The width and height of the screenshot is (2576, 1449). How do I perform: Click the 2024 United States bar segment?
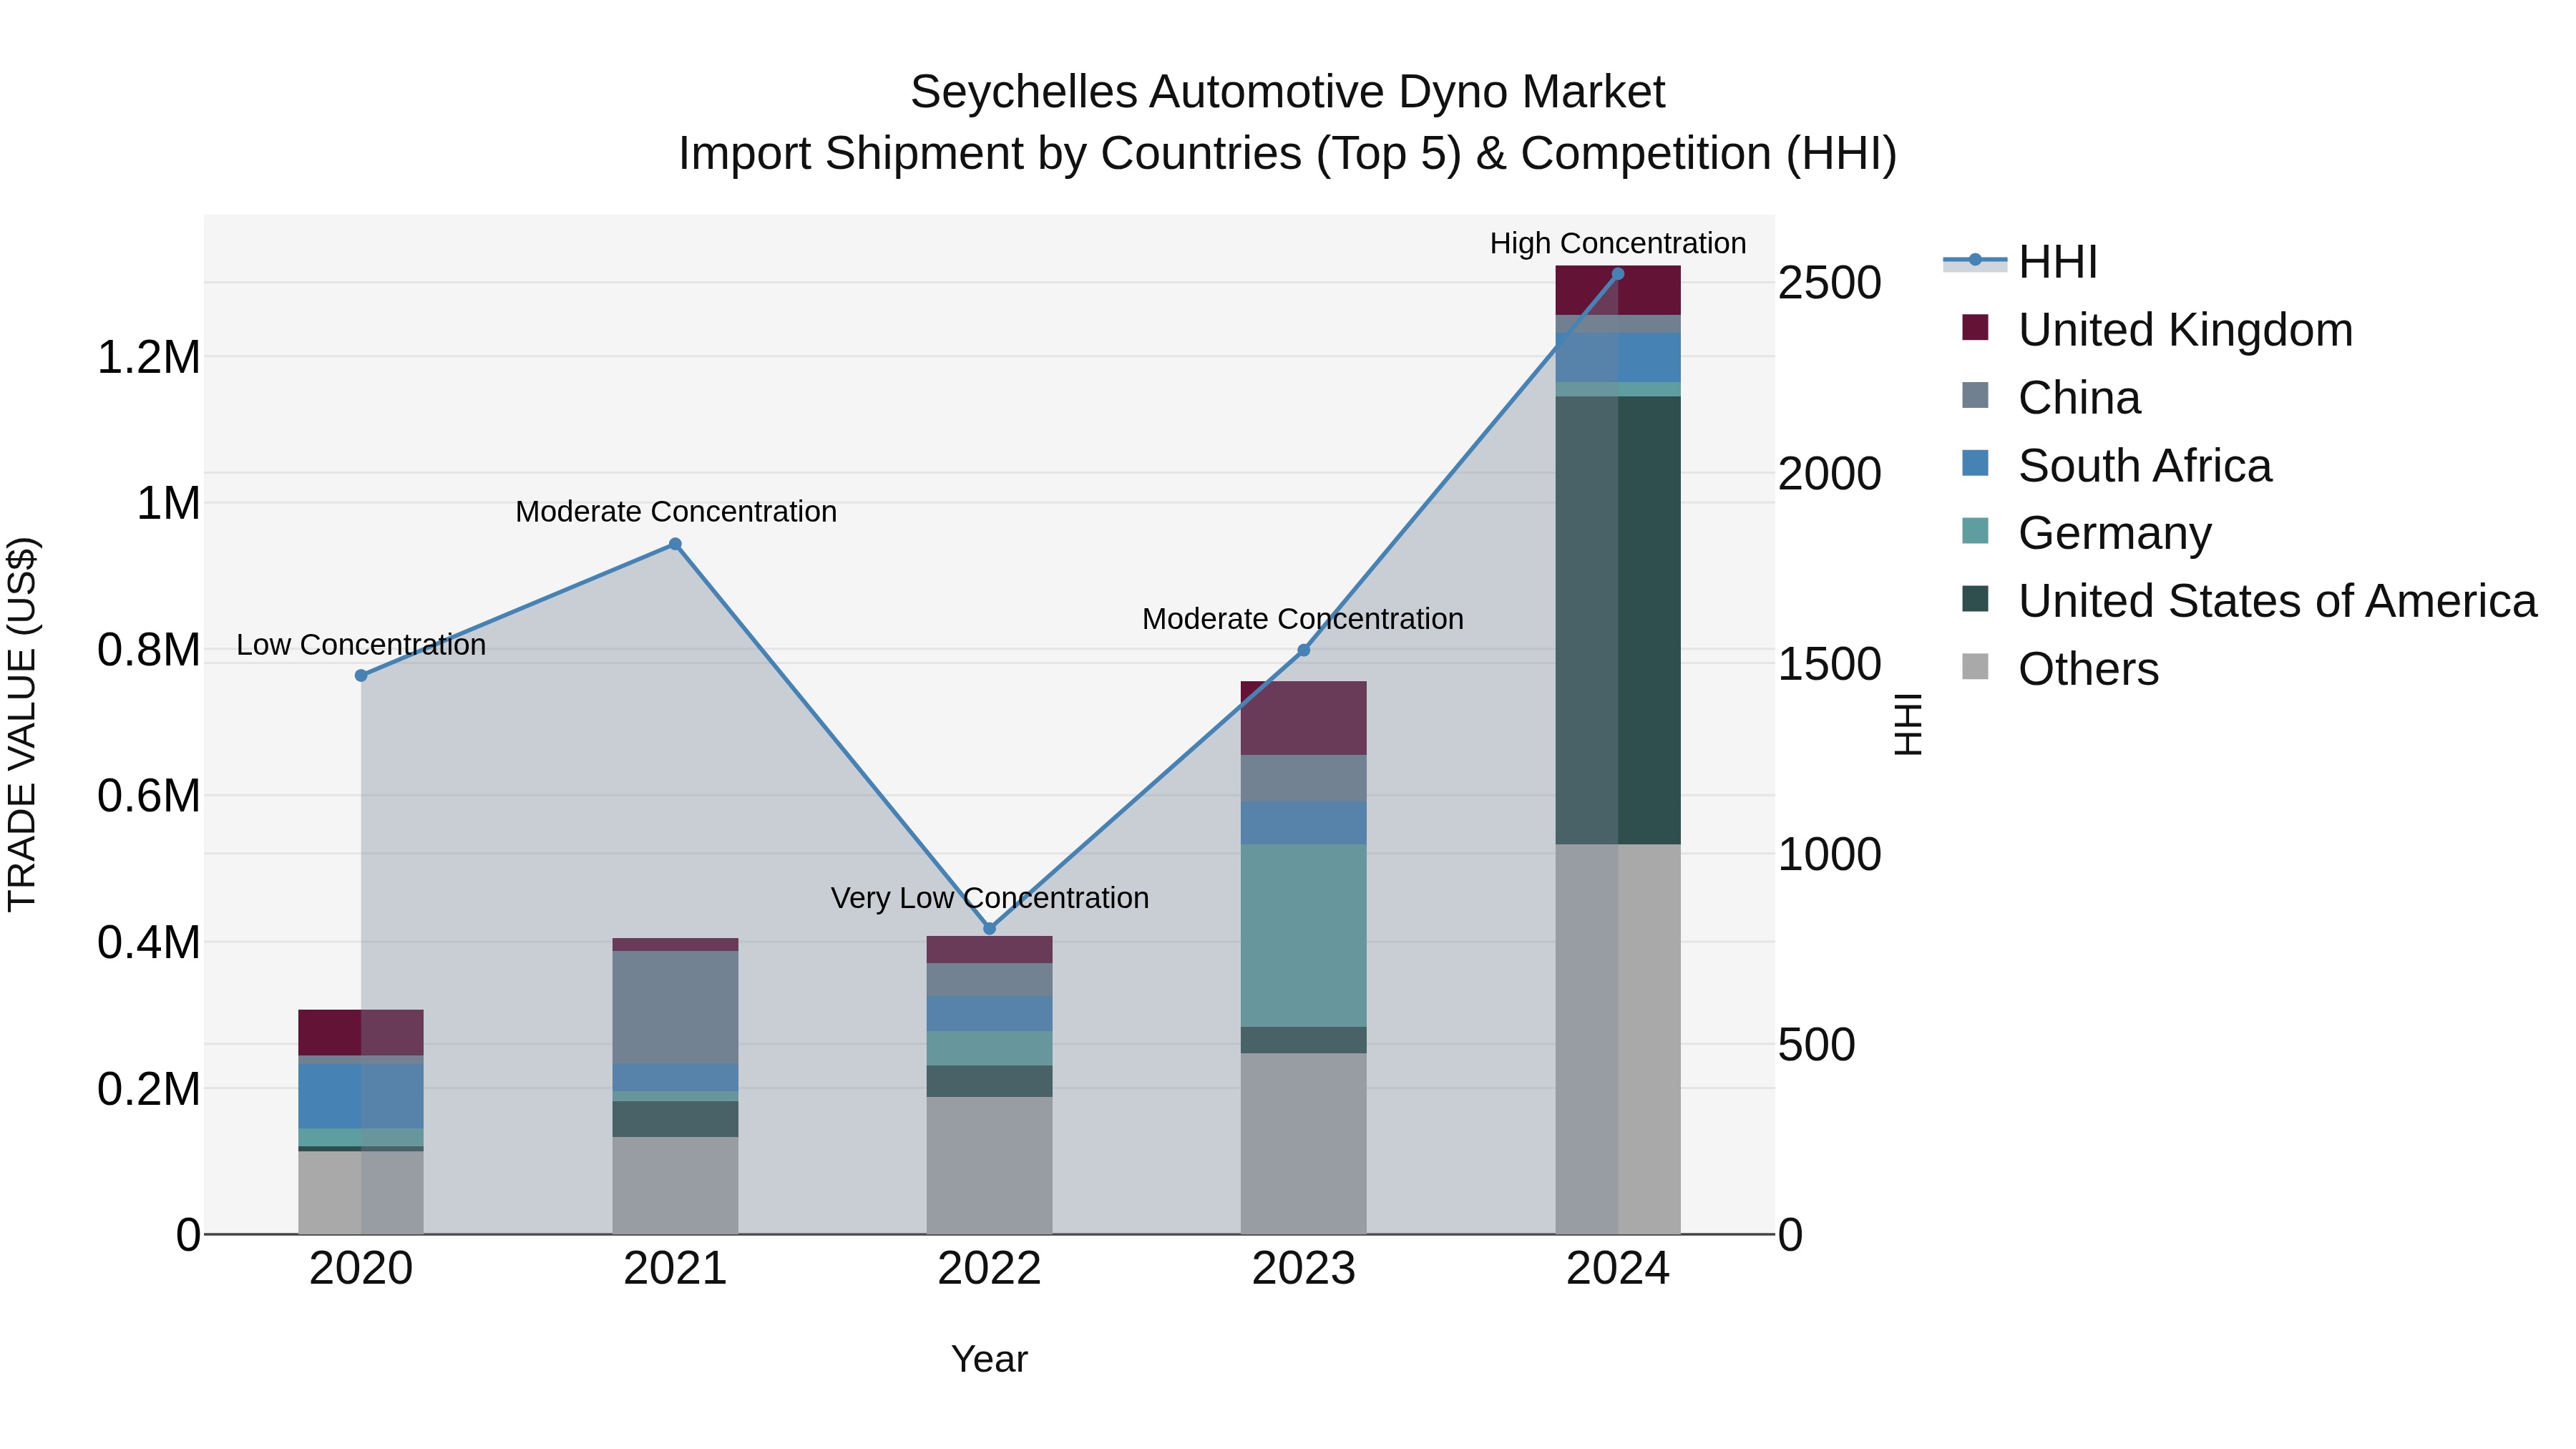[1618, 620]
